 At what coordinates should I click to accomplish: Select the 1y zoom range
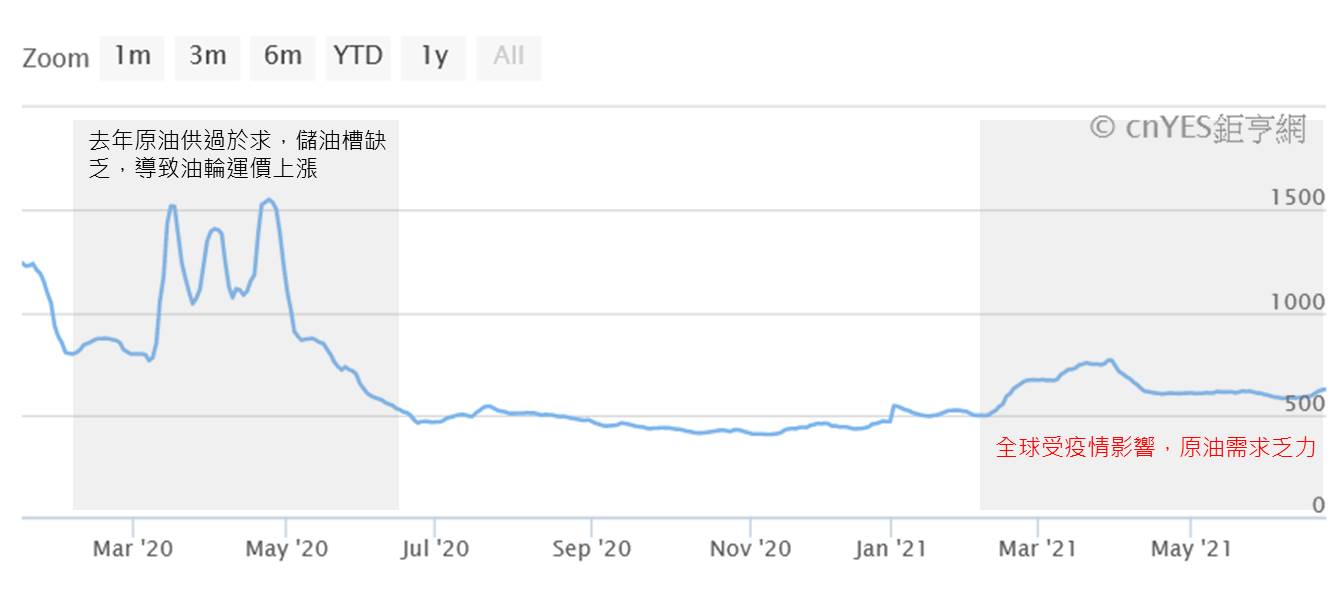(434, 57)
